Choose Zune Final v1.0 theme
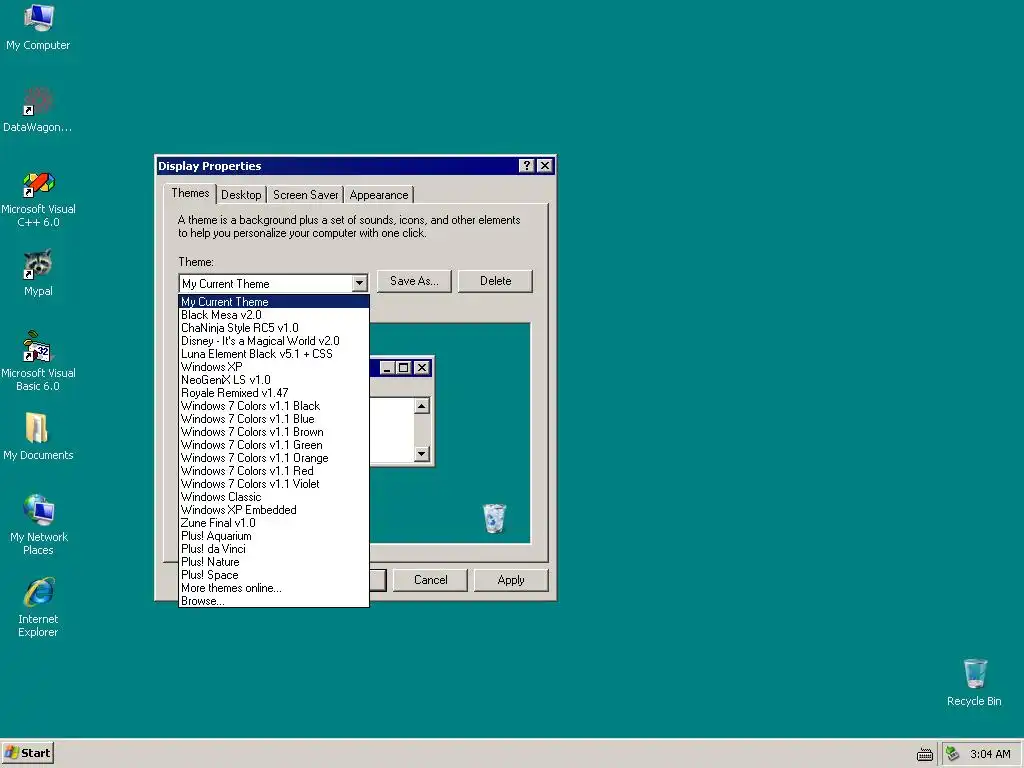The image size is (1024, 768). tap(274, 523)
